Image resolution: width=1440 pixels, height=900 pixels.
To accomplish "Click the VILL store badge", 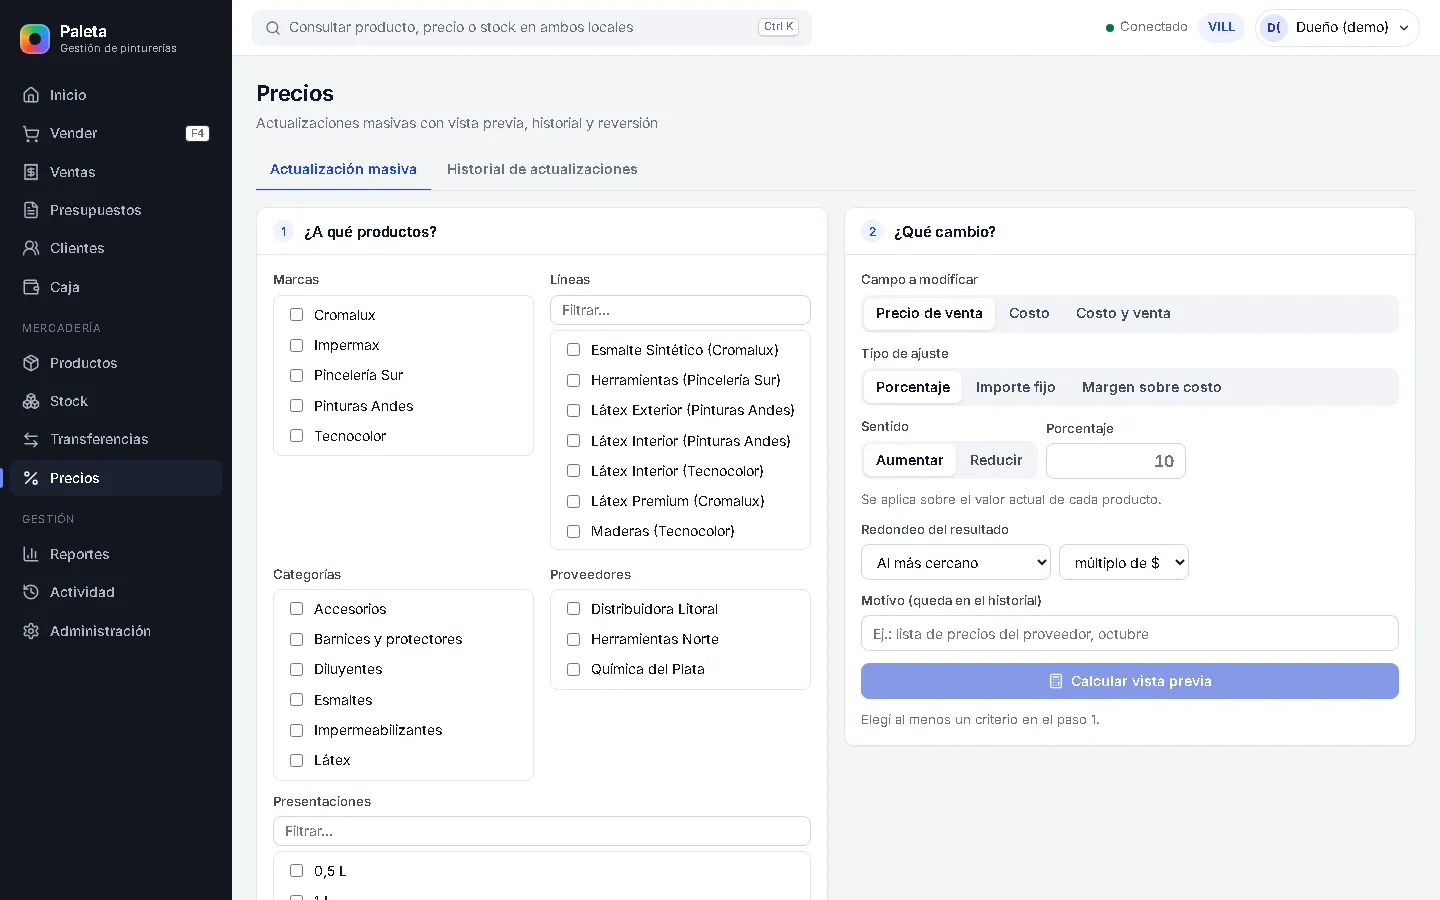I will click(x=1221, y=28).
